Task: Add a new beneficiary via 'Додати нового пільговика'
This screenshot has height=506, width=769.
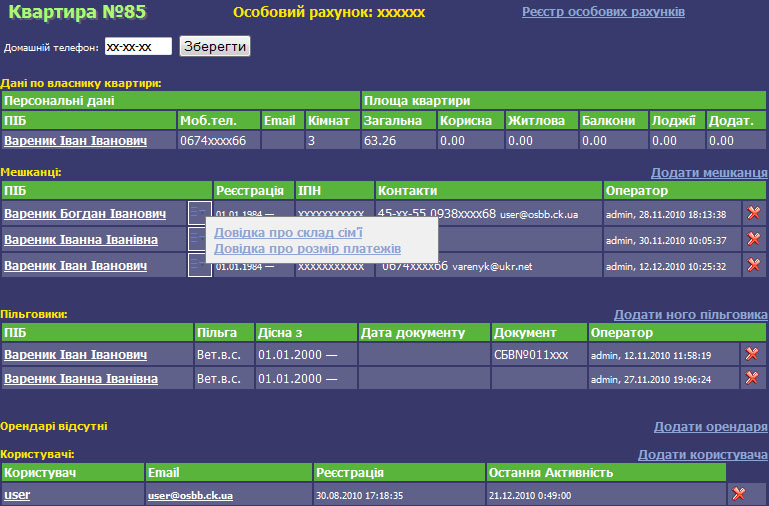Action: (x=690, y=314)
